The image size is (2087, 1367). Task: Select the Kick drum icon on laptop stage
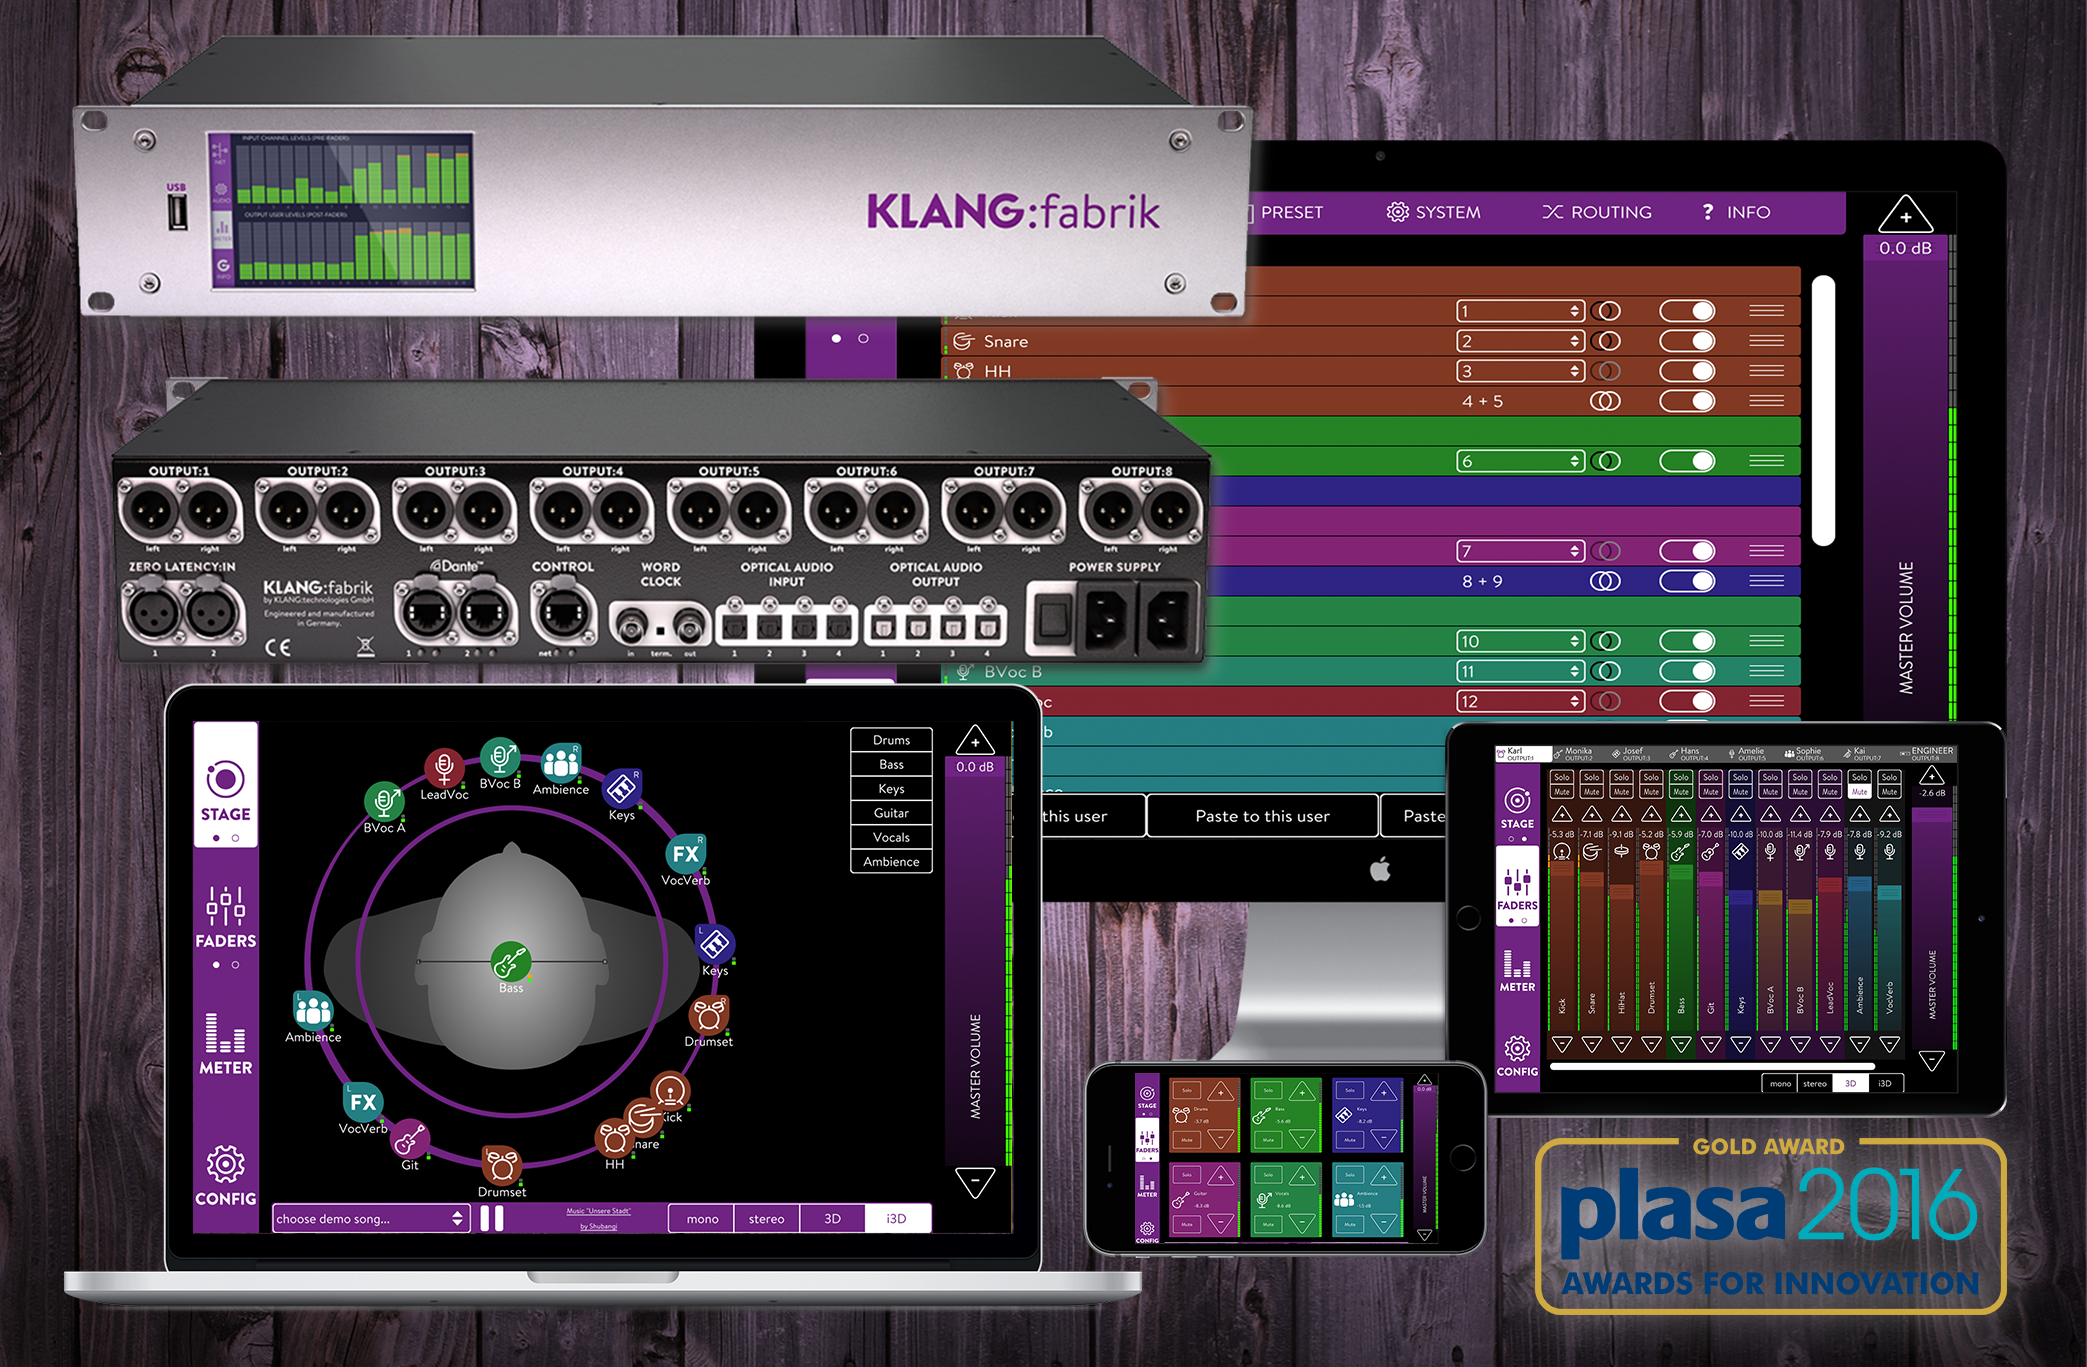click(670, 1090)
